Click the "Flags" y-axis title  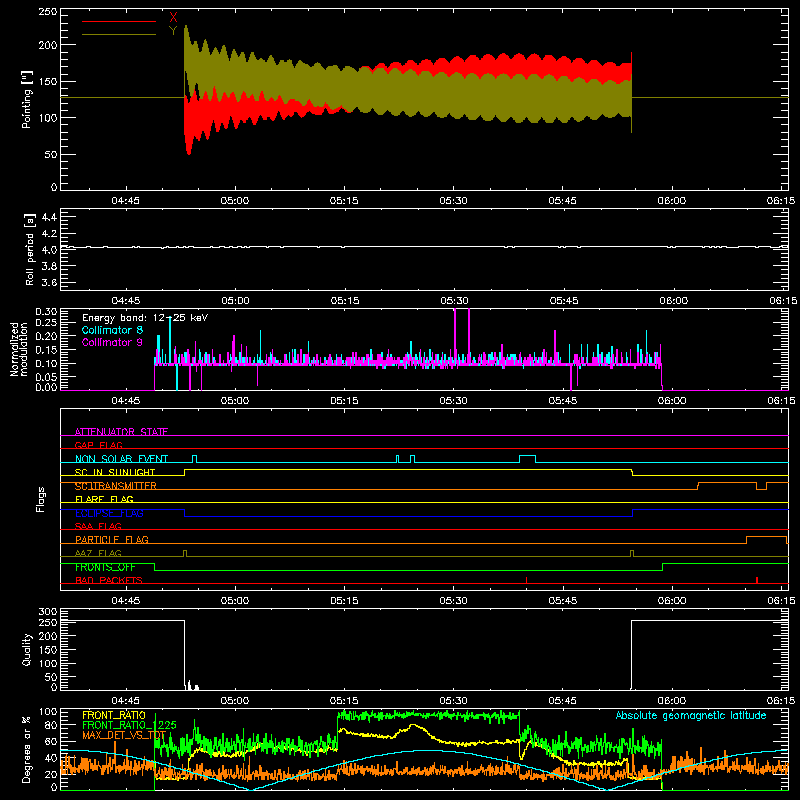(40, 499)
